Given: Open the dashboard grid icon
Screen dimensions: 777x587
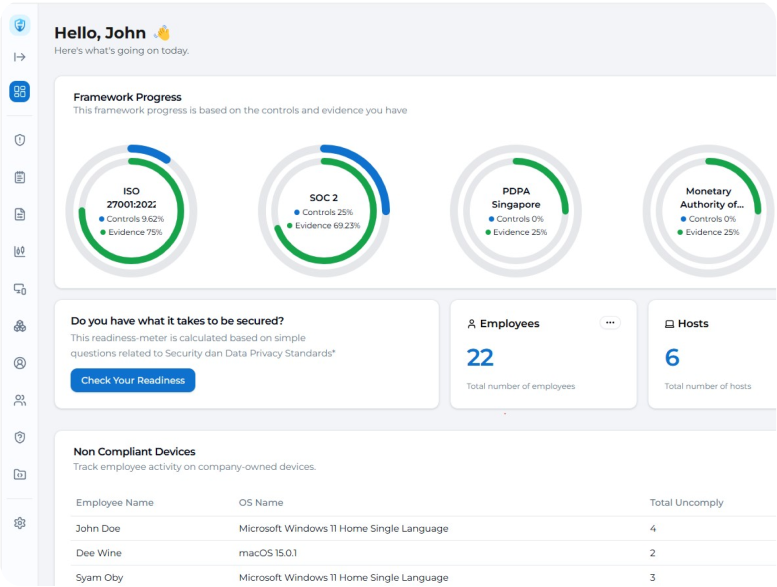Looking at the screenshot, I should [x=20, y=92].
